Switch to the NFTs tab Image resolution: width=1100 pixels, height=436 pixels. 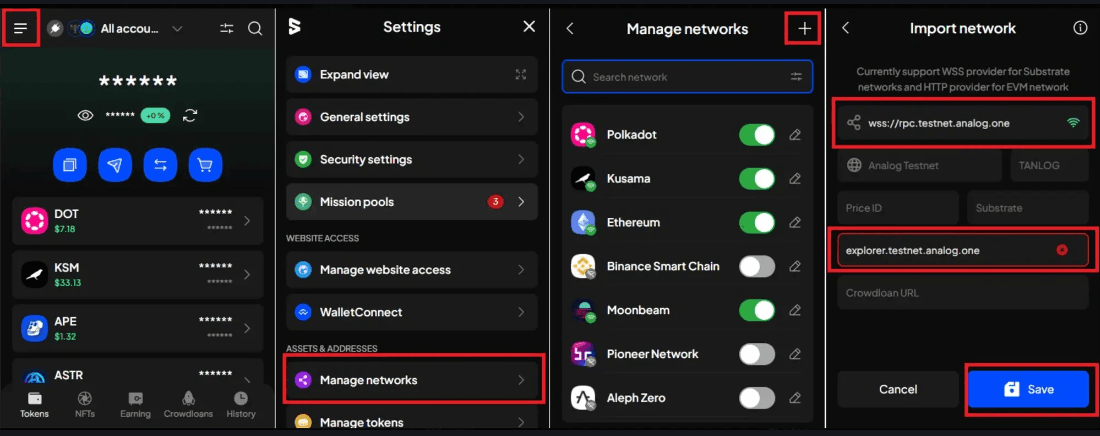coord(85,405)
